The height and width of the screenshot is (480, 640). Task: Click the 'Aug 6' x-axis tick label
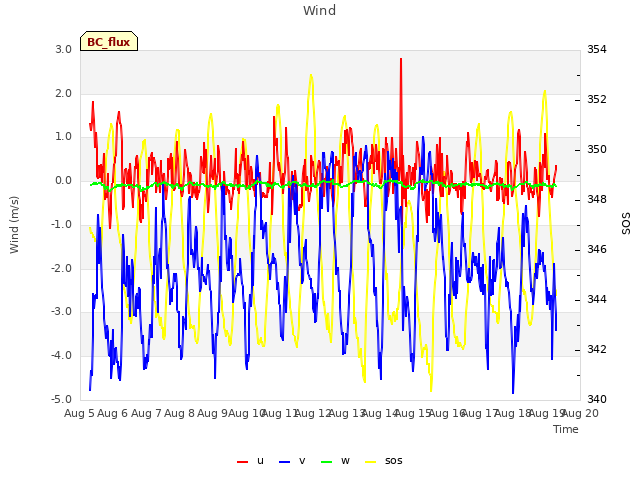pyautogui.click(x=113, y=413)
